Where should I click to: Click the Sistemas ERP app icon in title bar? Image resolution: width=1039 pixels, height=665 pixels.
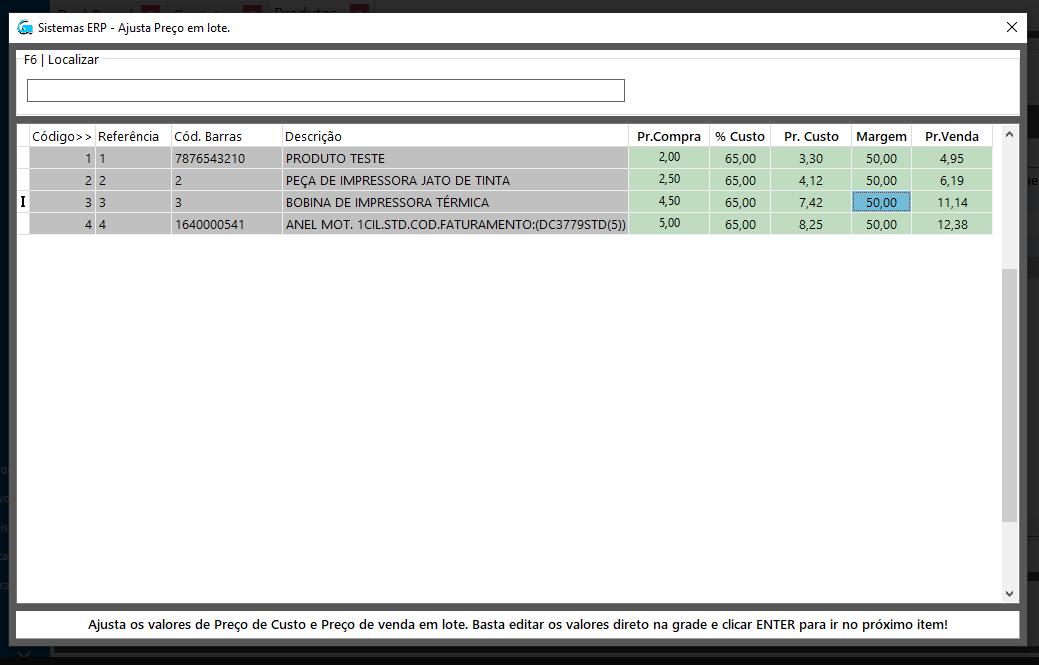click(x=25, y=28)
